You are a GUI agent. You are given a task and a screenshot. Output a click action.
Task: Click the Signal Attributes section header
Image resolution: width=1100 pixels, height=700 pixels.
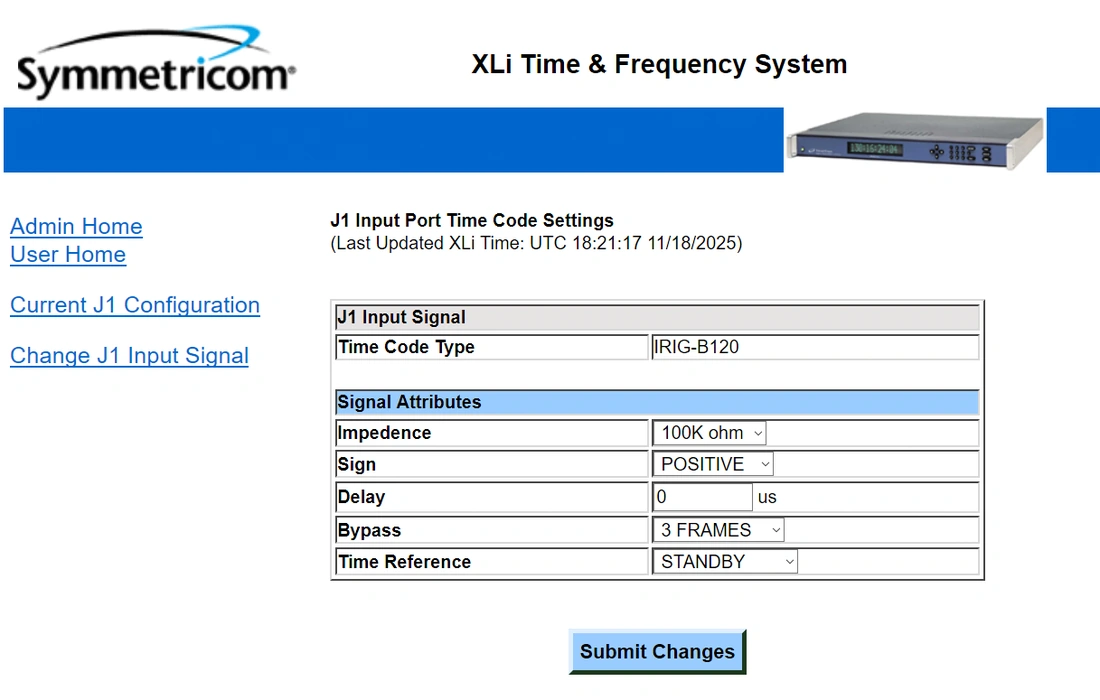click(x=409, y=402)
